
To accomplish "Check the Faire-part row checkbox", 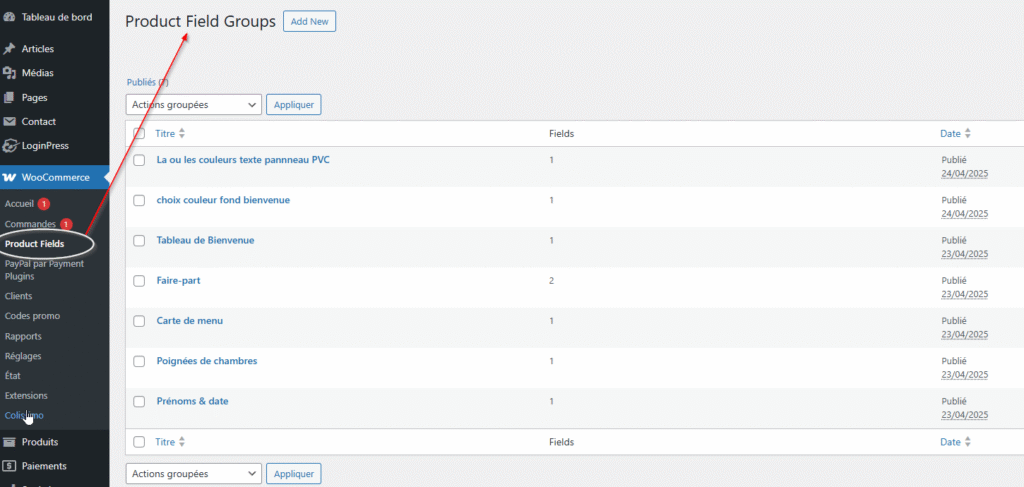I will pos(140,281).
